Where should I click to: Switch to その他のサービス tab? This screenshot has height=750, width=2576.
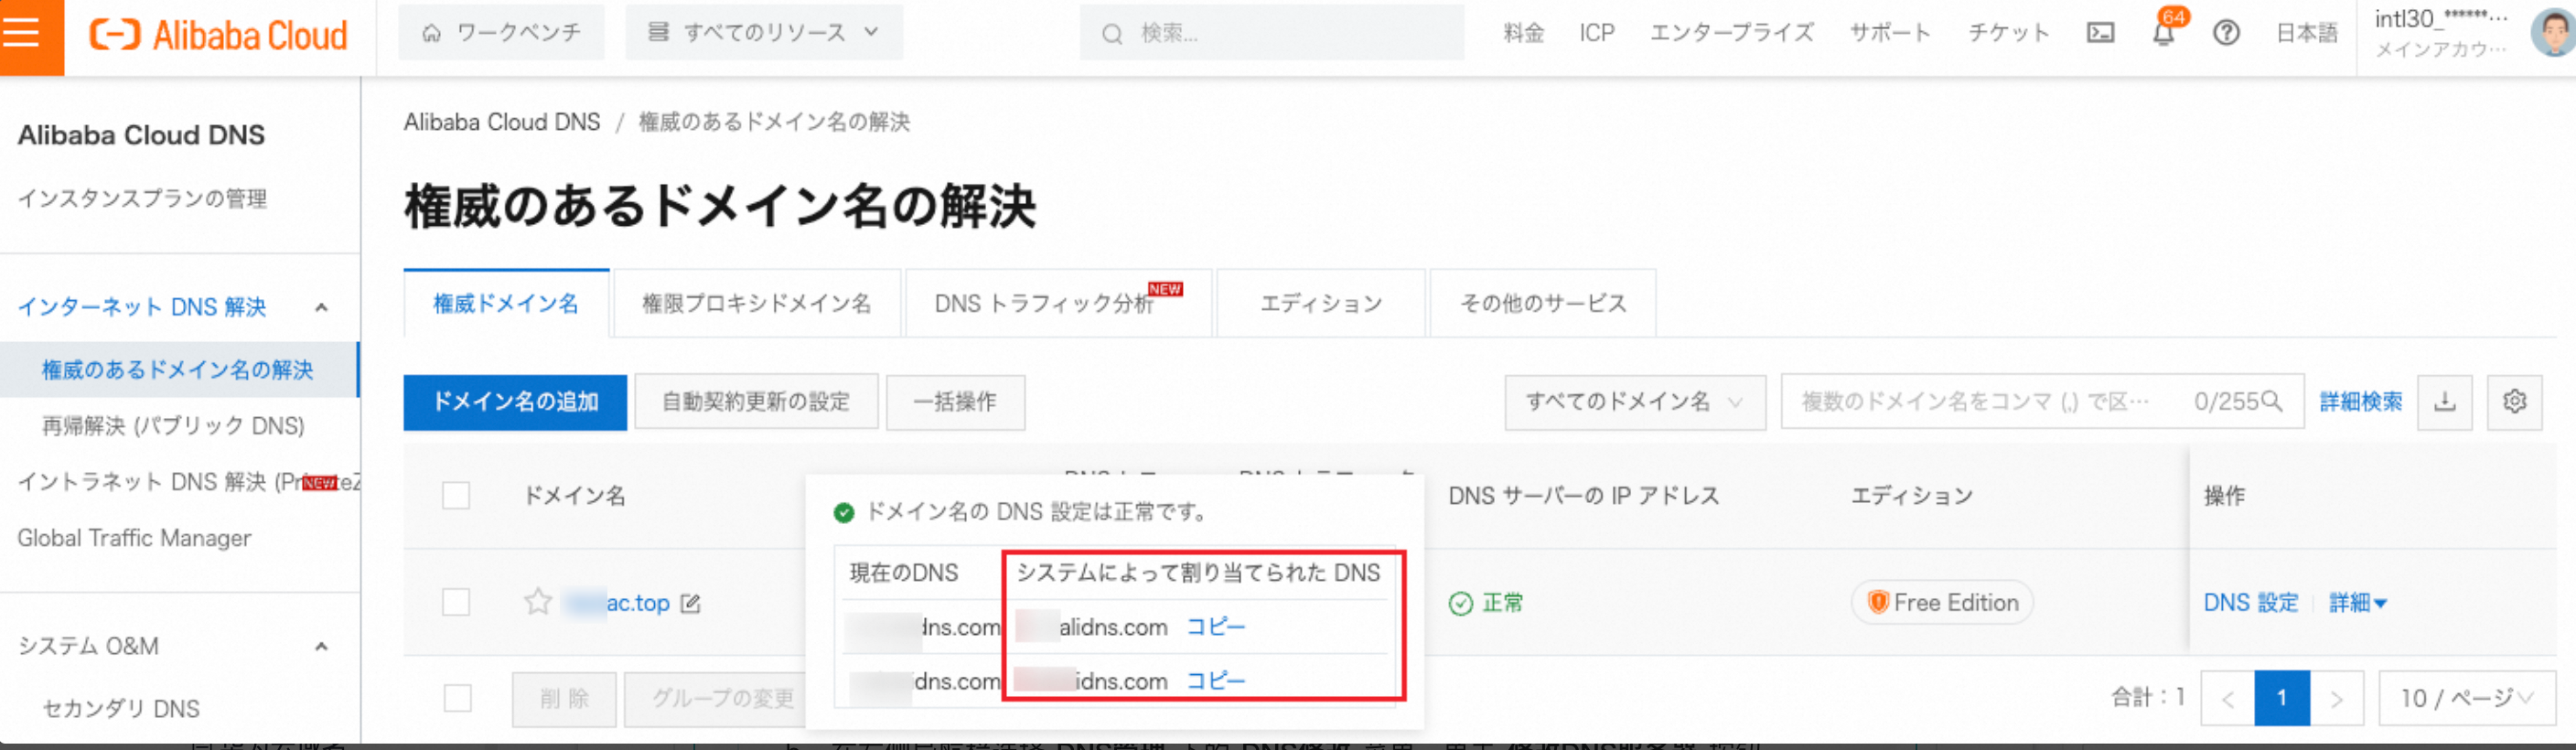(x=1543, y=303)
